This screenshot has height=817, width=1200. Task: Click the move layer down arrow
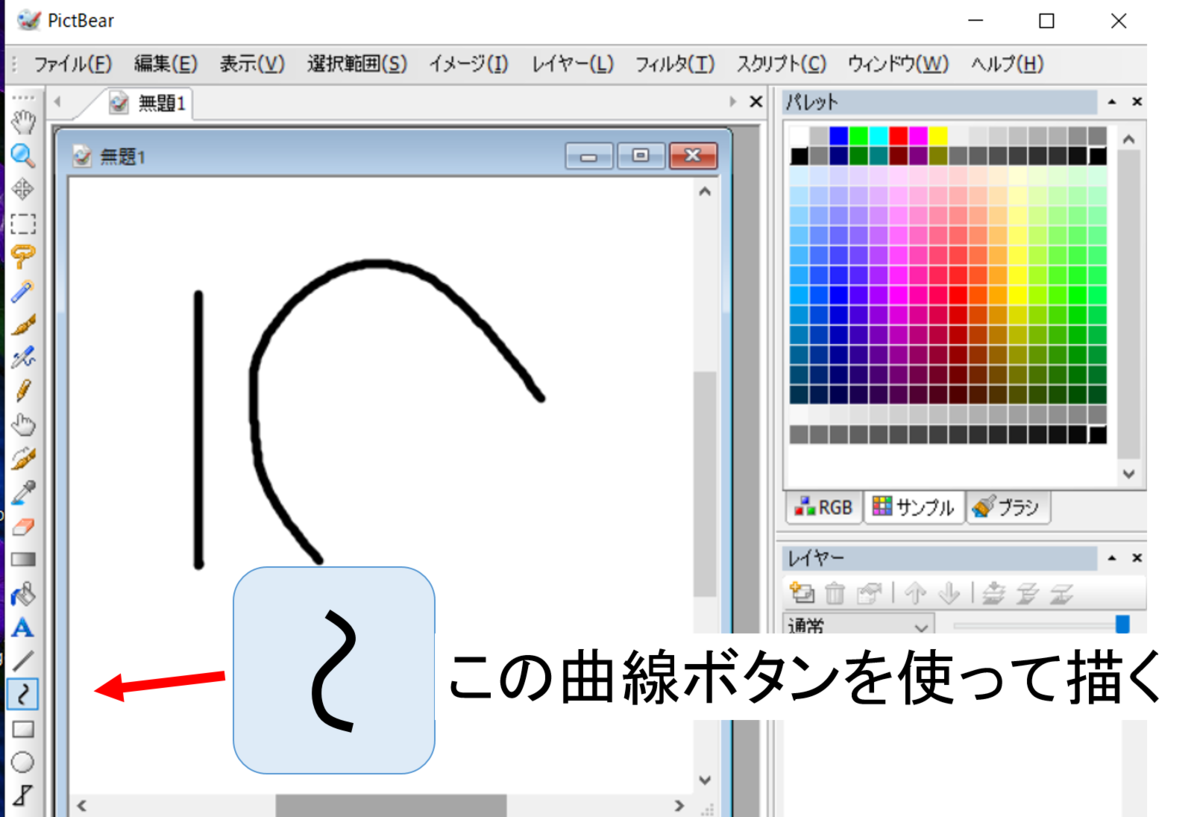[x=948, y=592]
